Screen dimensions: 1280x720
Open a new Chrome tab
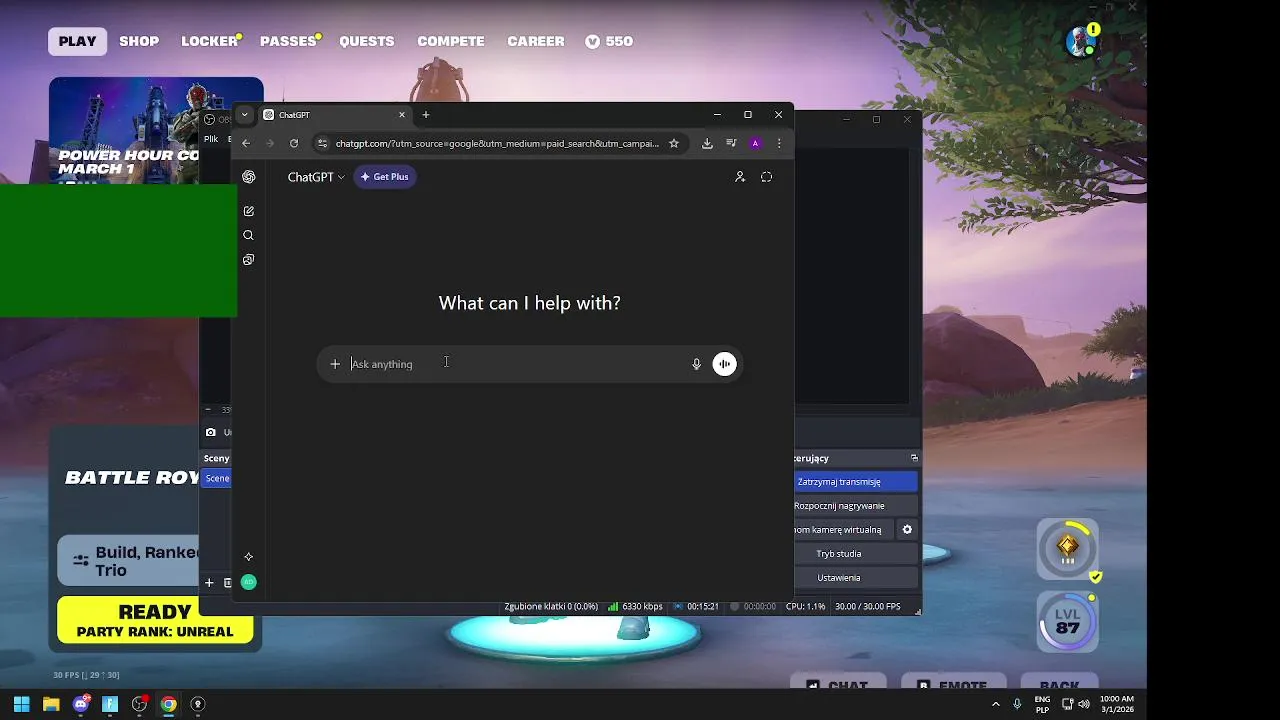pyautogui.click(x=425, y=115)
